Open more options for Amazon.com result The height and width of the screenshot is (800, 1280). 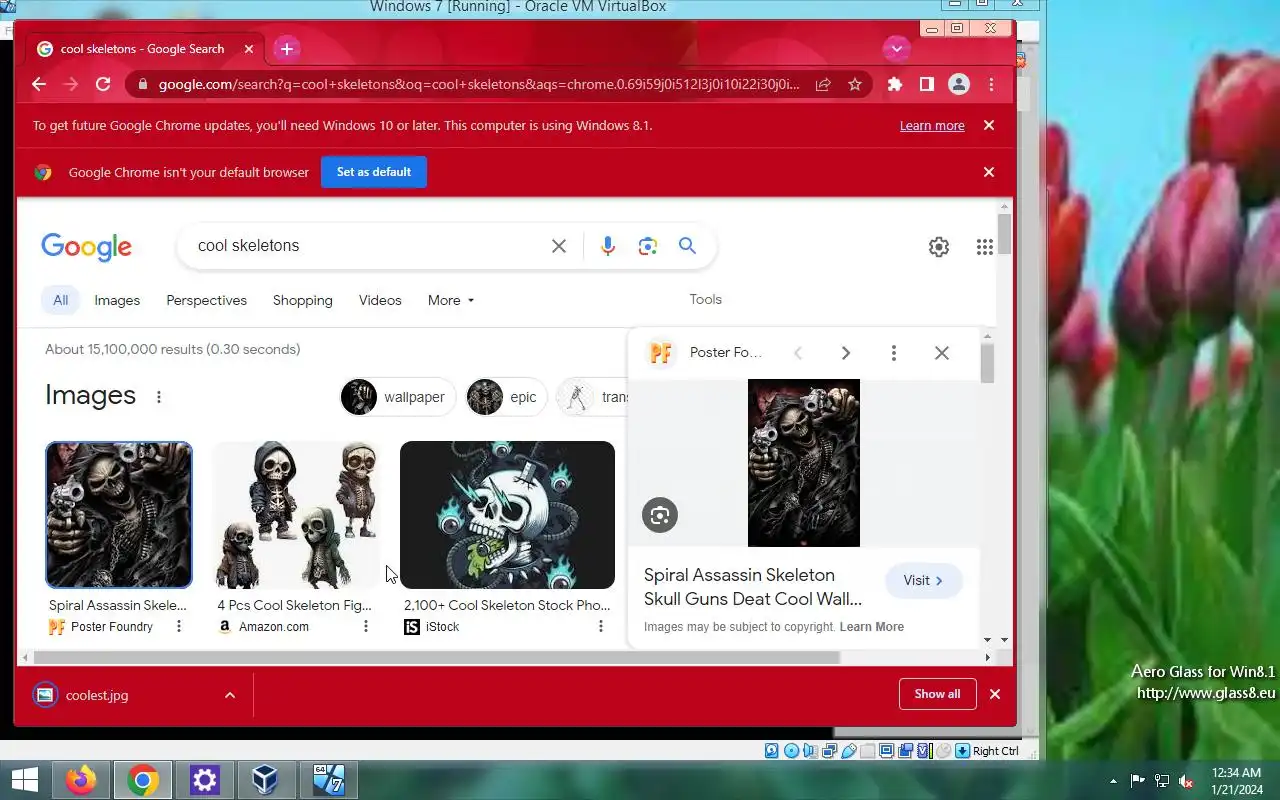pos(366,627)
